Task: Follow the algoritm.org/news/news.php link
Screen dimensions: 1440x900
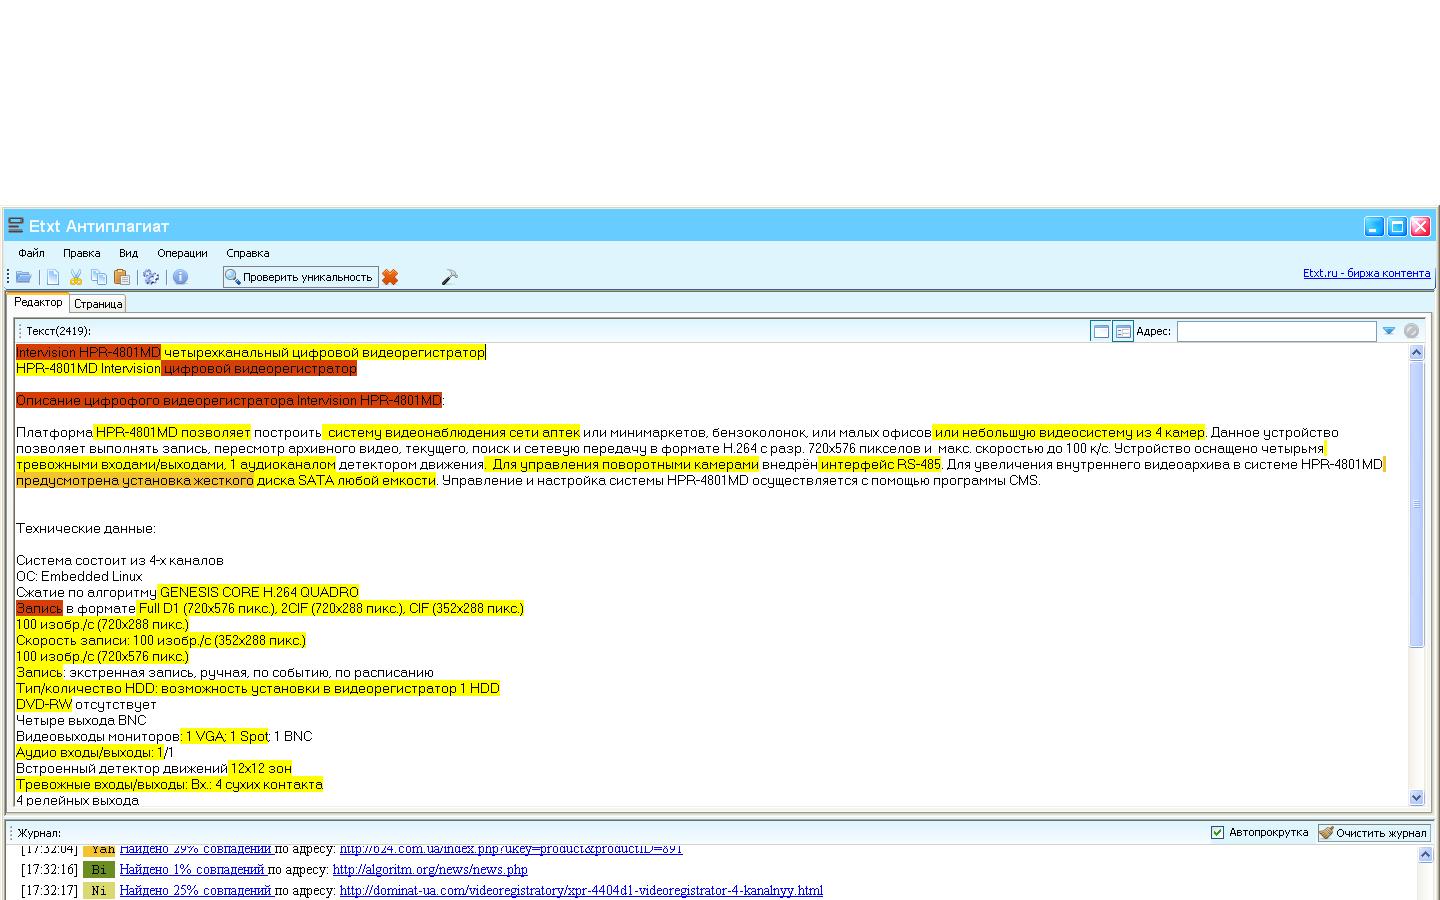Action: click(430, 870)
